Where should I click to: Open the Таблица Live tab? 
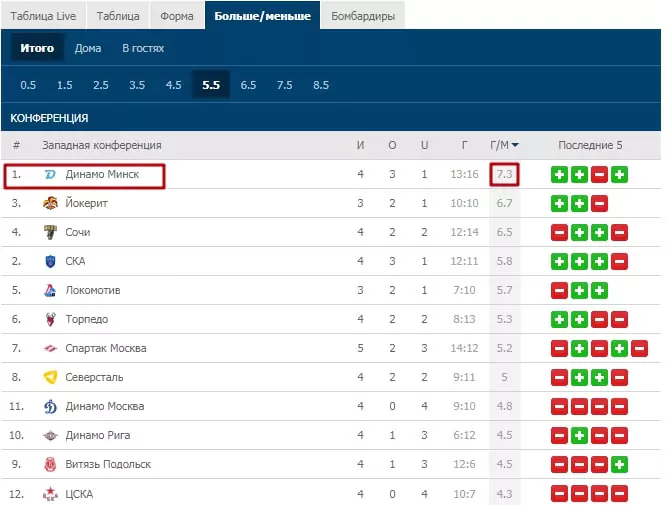pos(43,16)
